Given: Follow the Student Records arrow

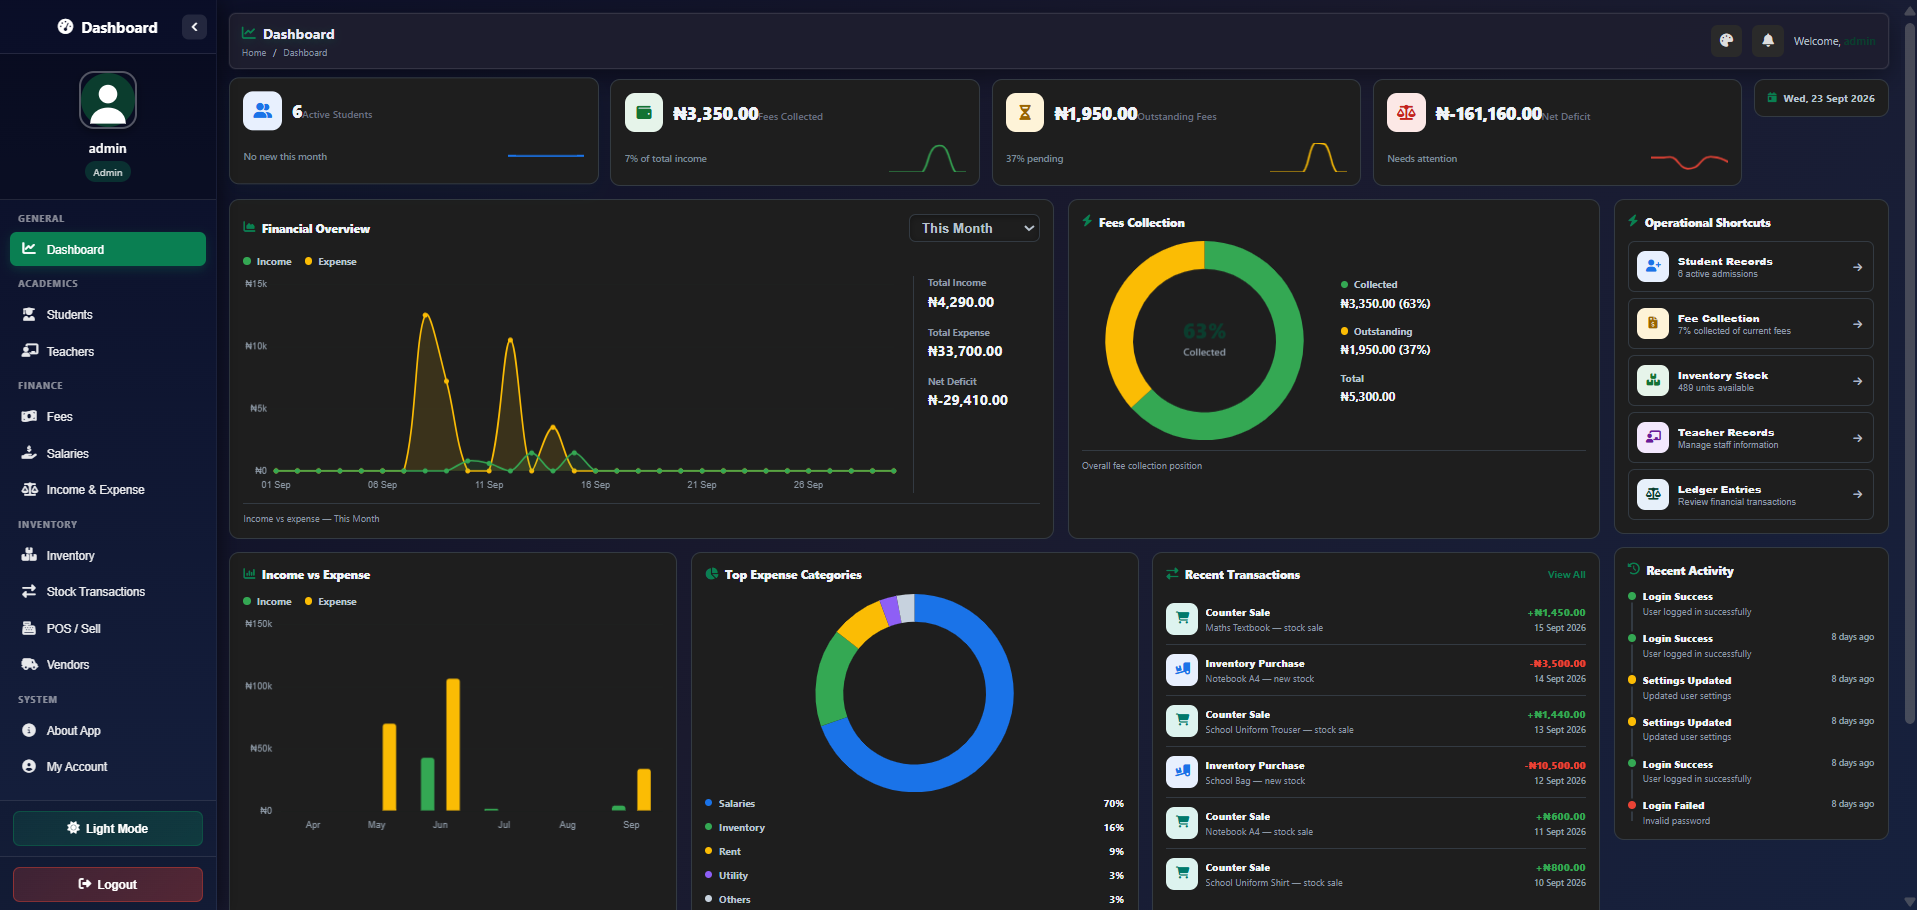Looking at the screenshot, I should (1857, 267).
